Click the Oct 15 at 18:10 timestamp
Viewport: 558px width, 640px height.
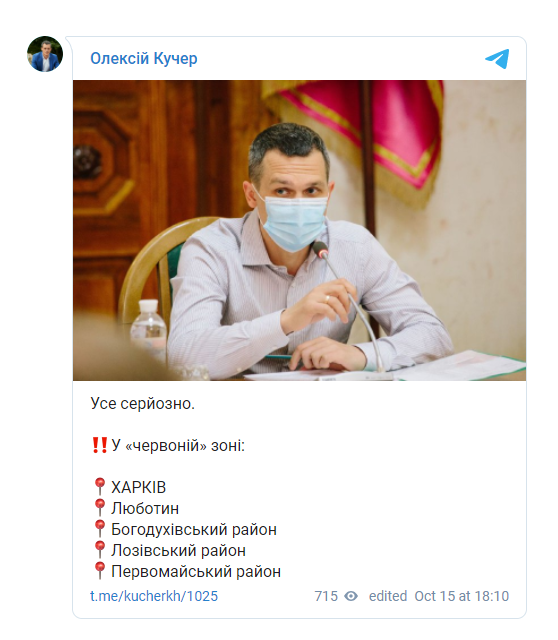(462, 596)
